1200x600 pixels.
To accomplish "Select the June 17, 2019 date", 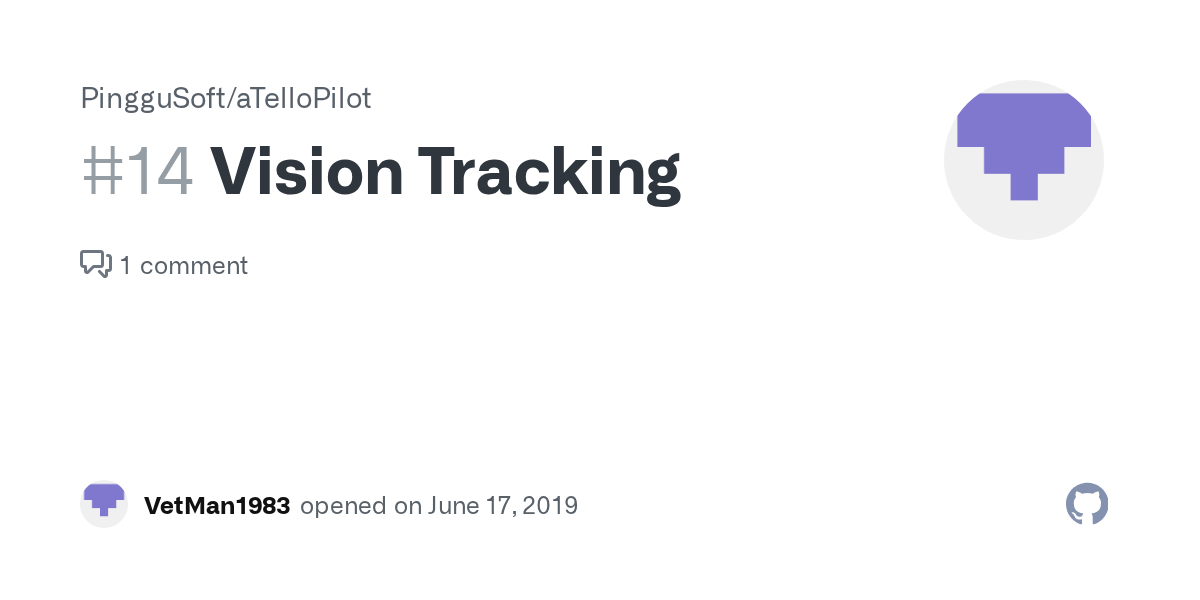I will [x=502, y=506].
